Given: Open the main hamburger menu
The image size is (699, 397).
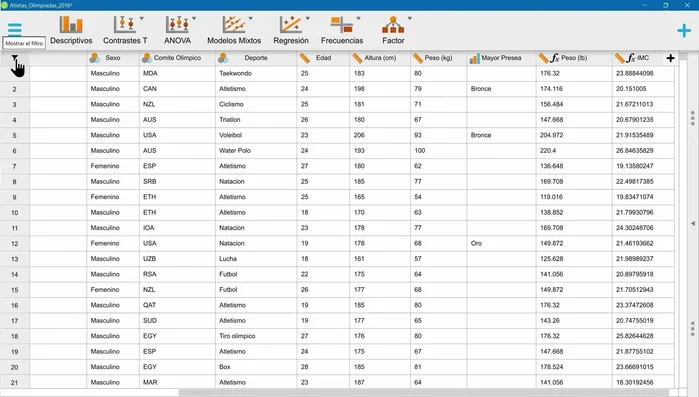Looking at the screenshot, I should 15,29.
